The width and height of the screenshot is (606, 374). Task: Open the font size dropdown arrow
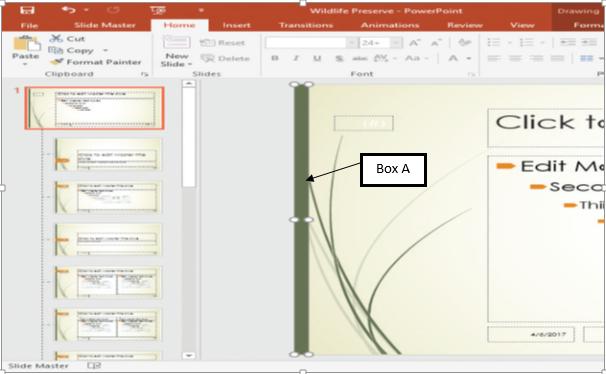coord(396,42)
